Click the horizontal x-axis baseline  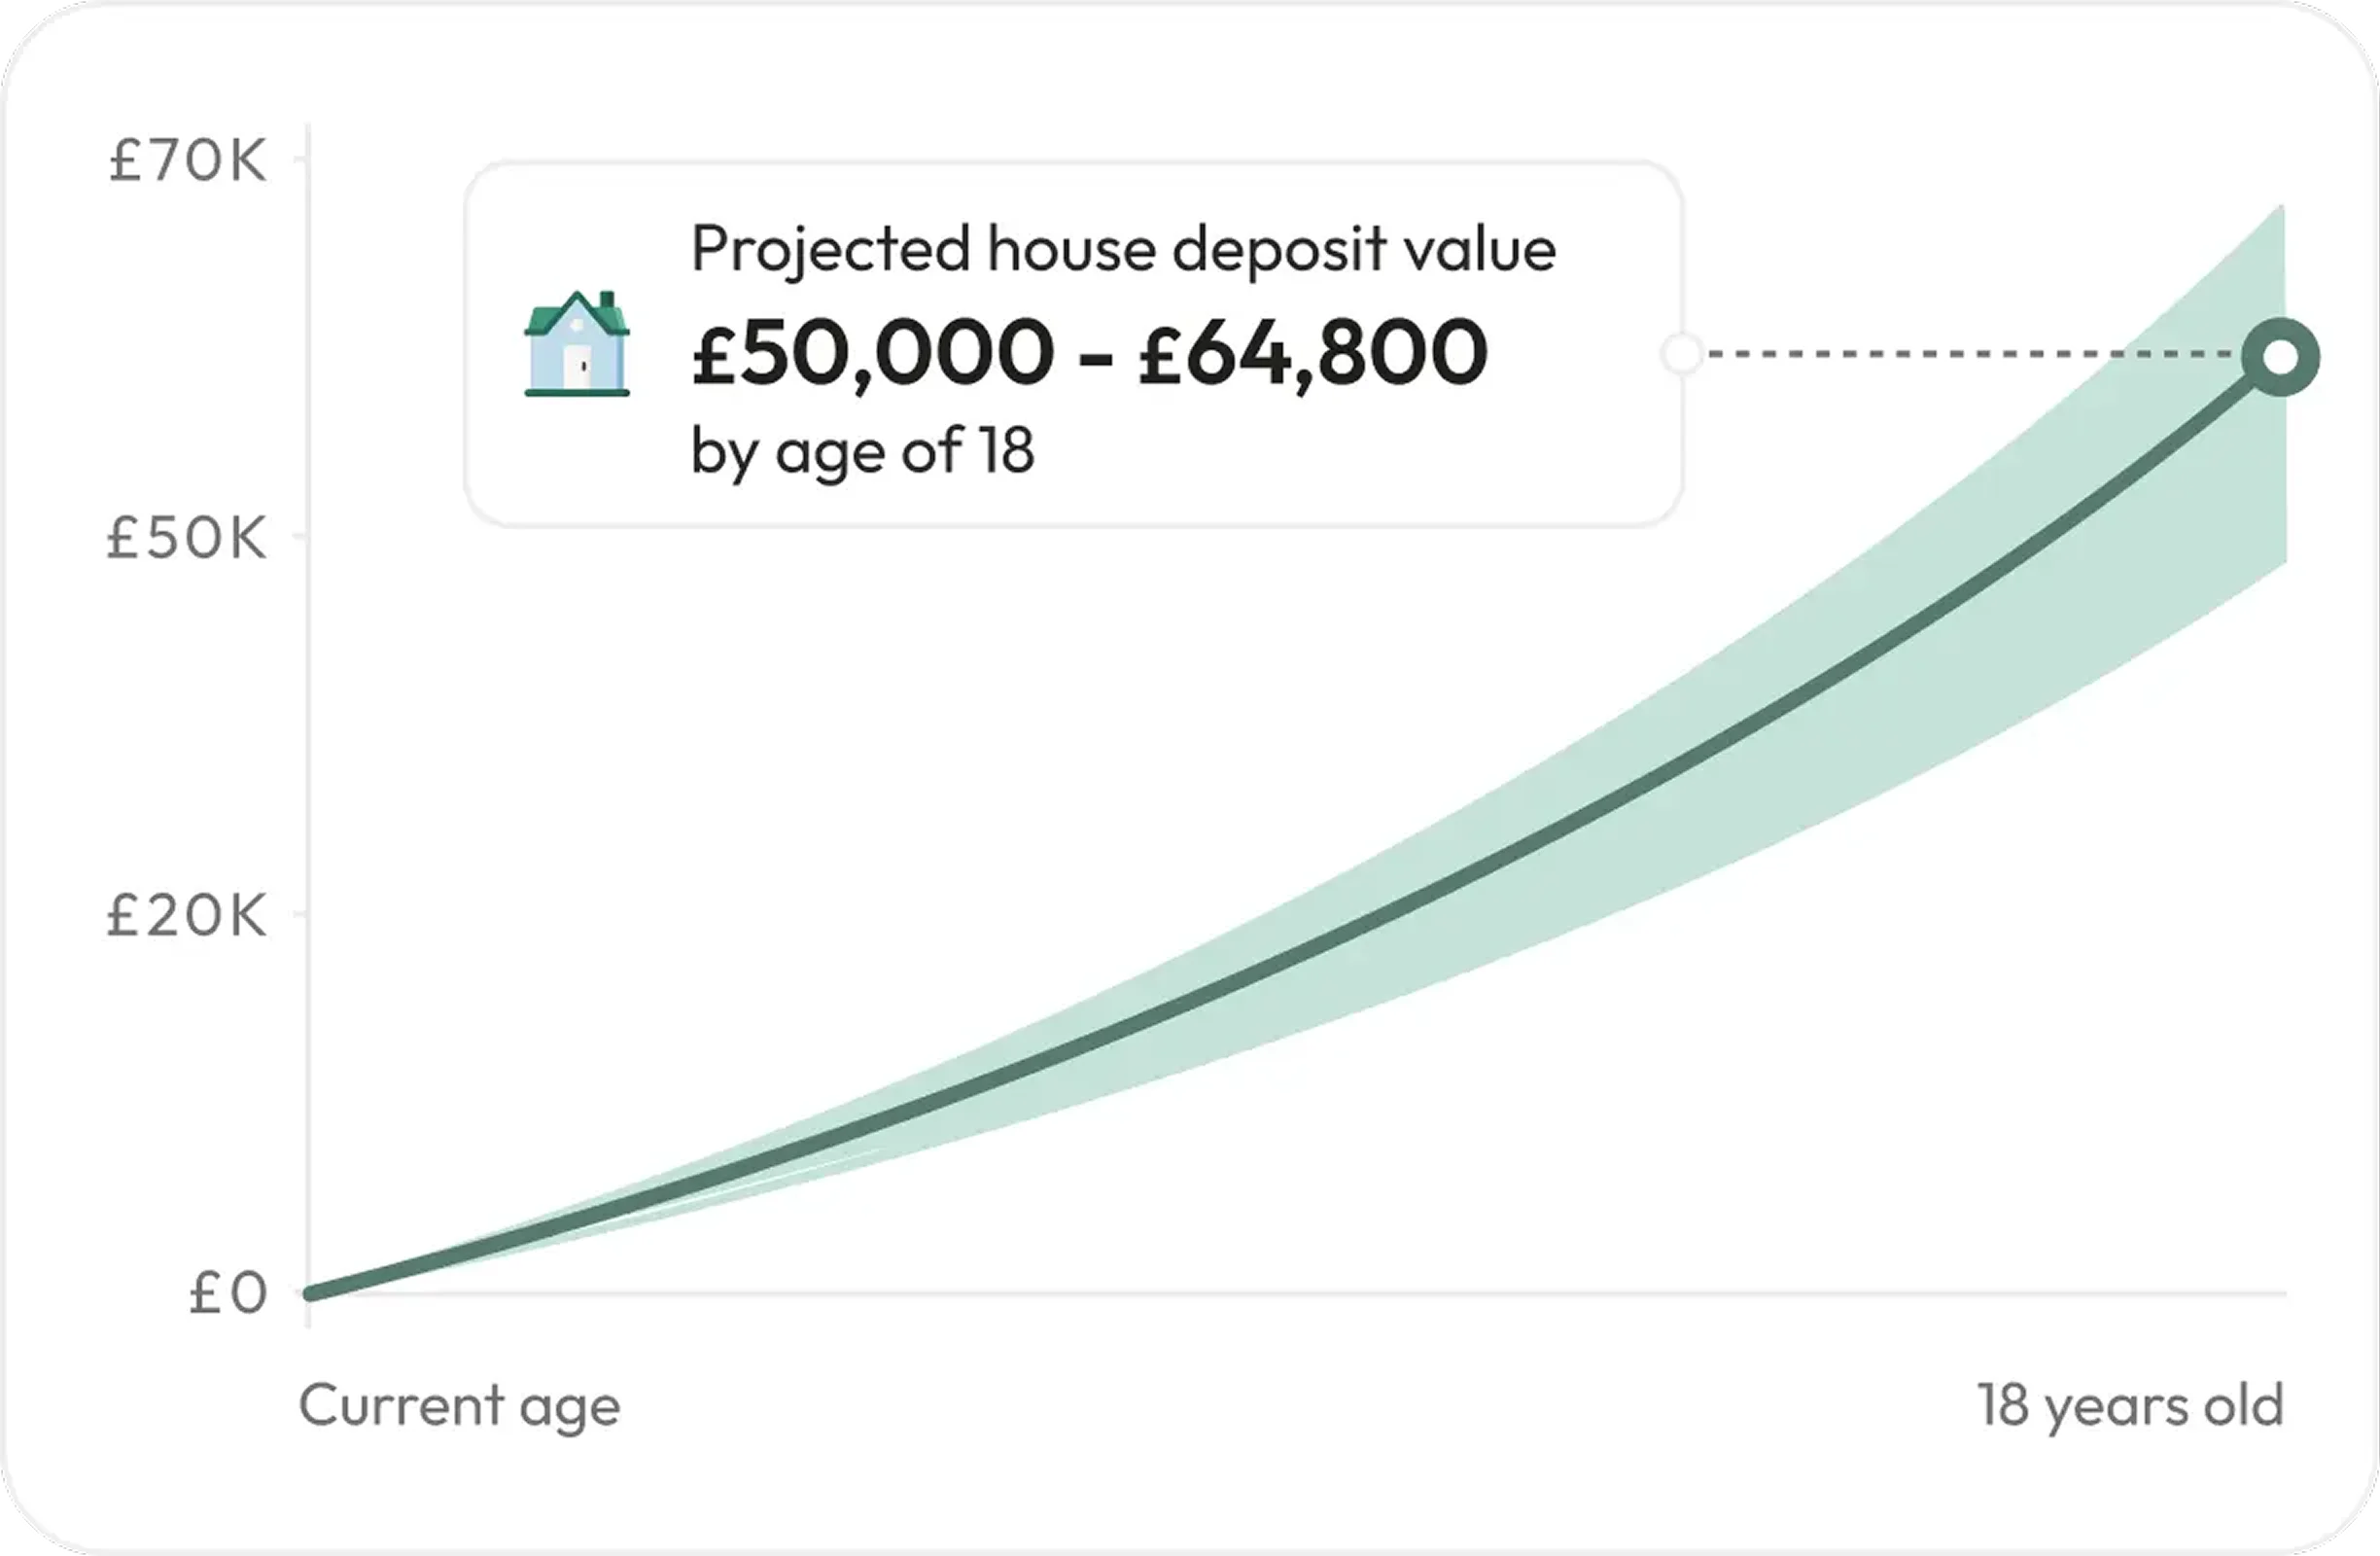[1300, 1294]
